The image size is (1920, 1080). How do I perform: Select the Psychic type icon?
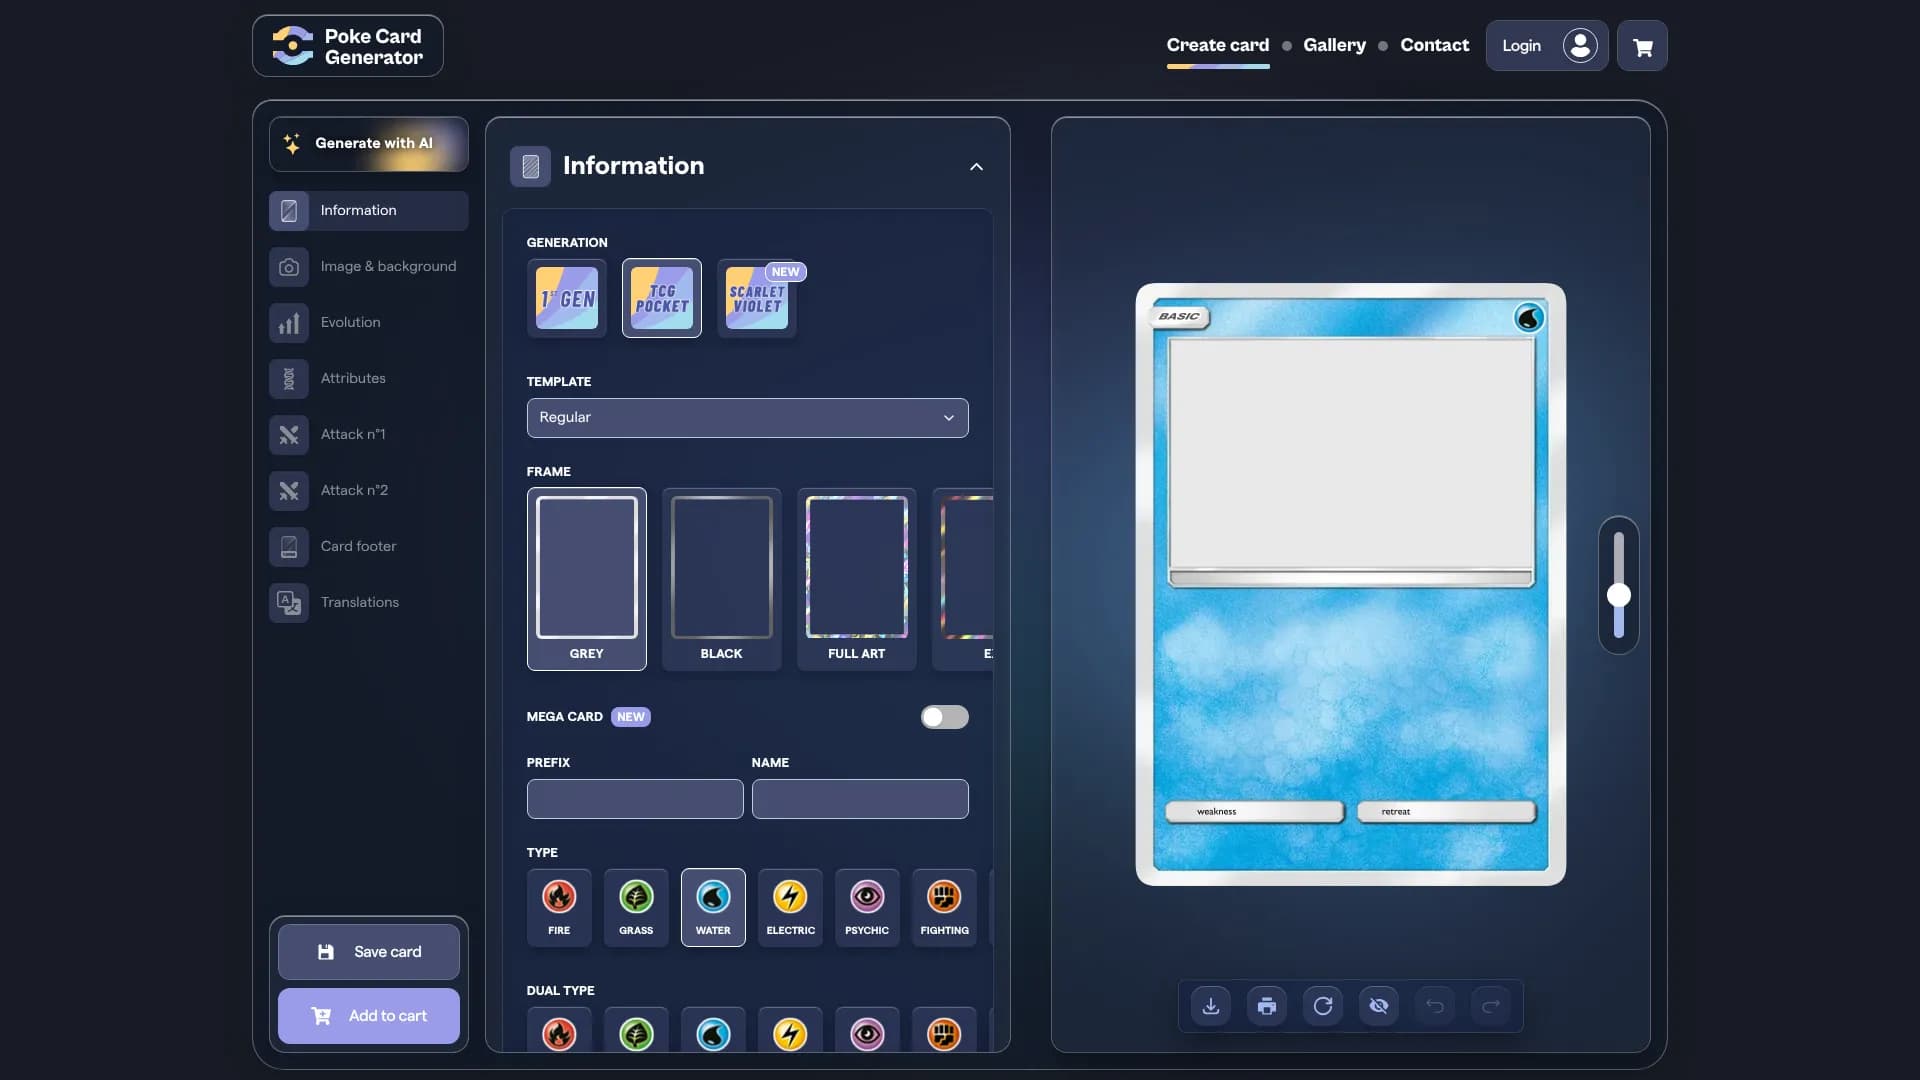[x=866, y=906]
